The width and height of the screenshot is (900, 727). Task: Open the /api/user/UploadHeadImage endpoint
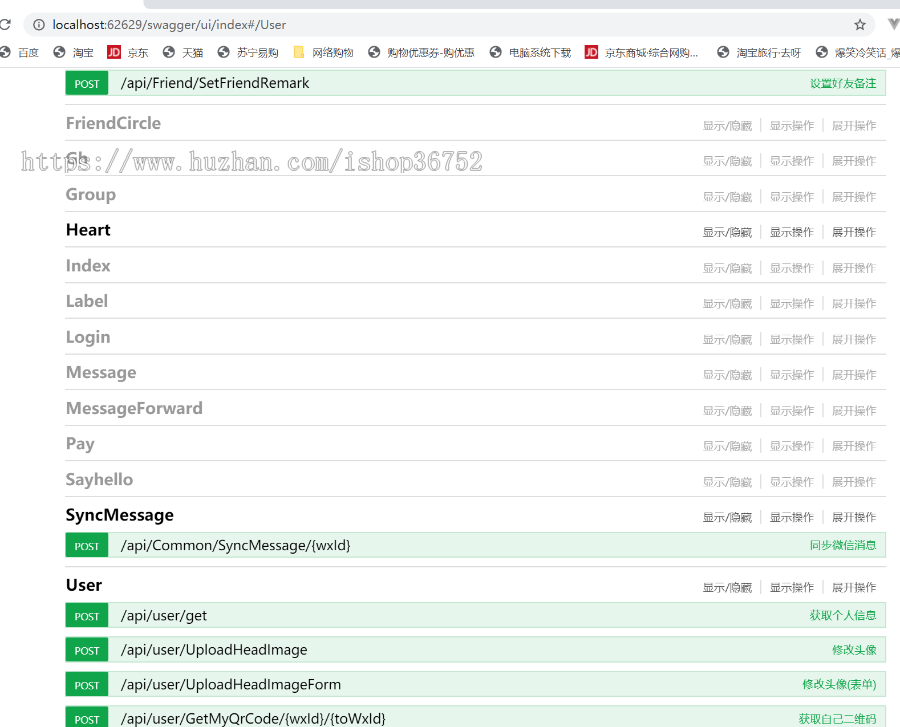214,650
